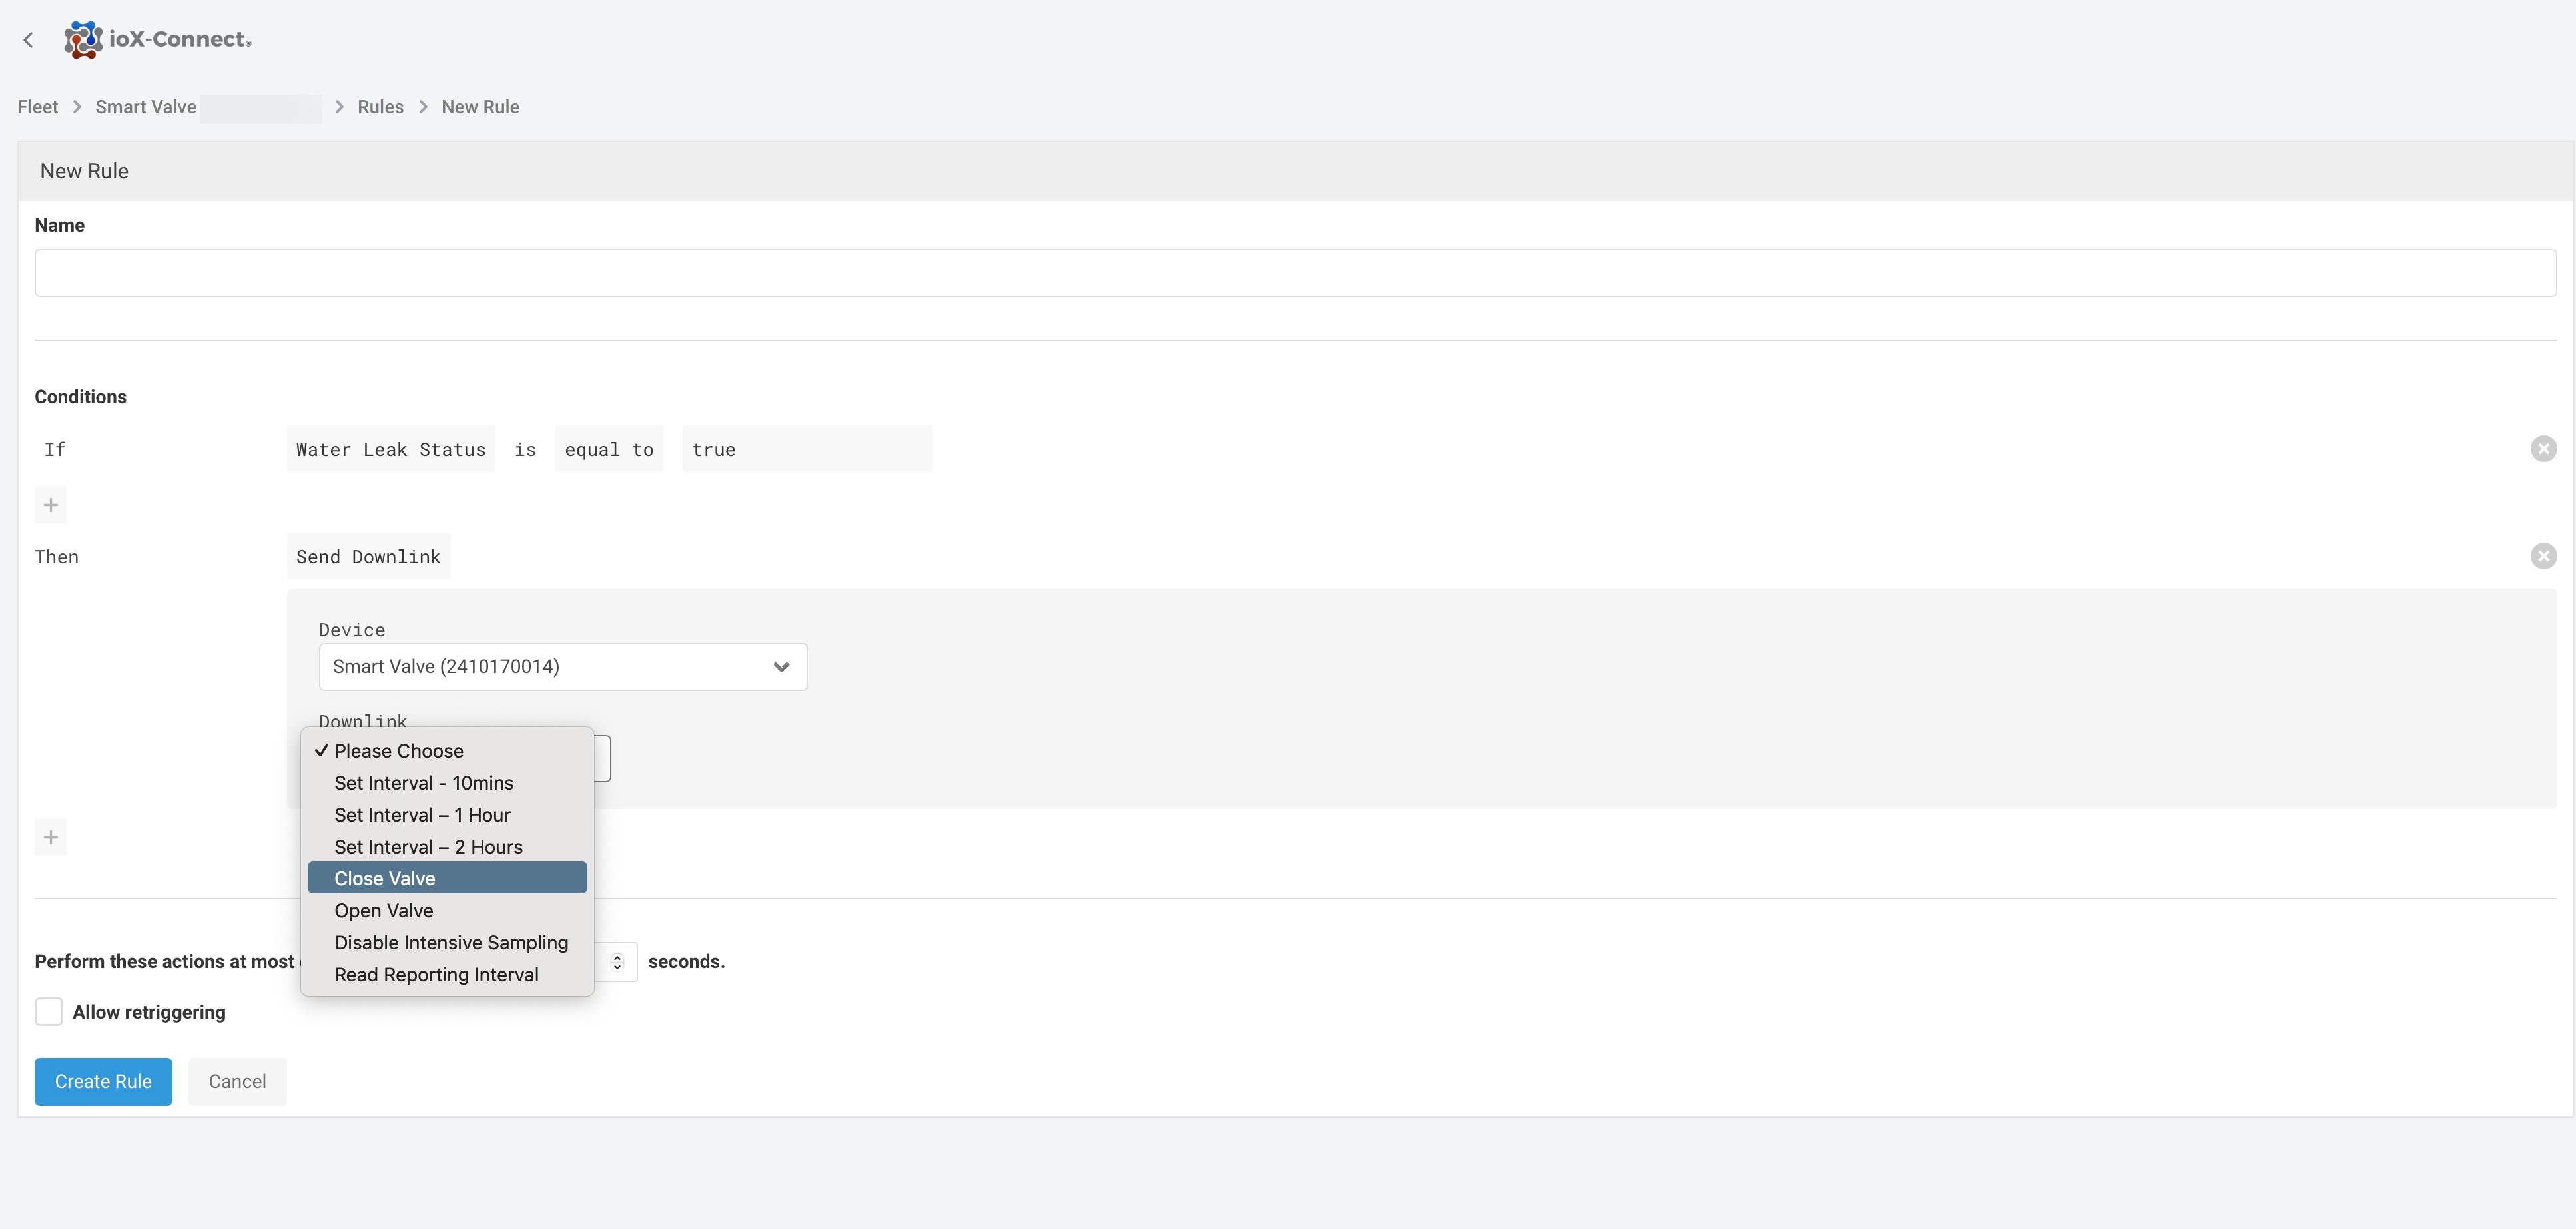Click the Cancel button

237,1082
